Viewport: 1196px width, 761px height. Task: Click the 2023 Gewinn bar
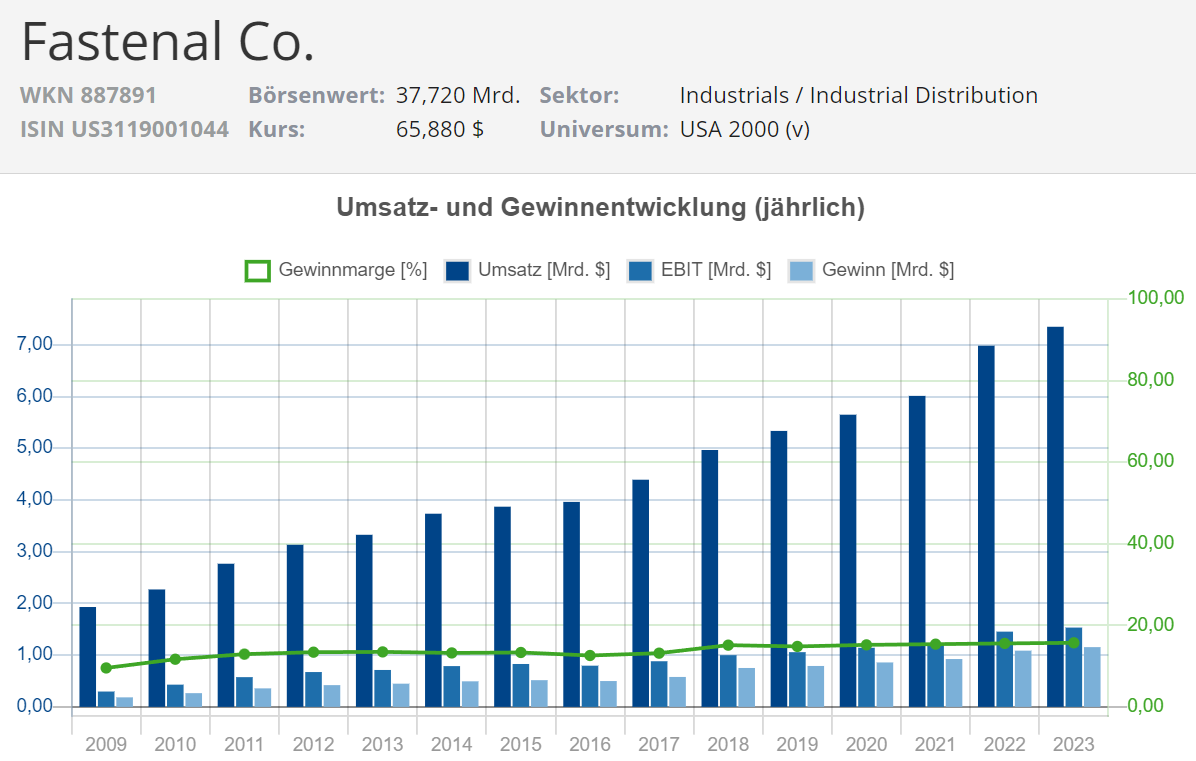click(x=1092, y=677)
